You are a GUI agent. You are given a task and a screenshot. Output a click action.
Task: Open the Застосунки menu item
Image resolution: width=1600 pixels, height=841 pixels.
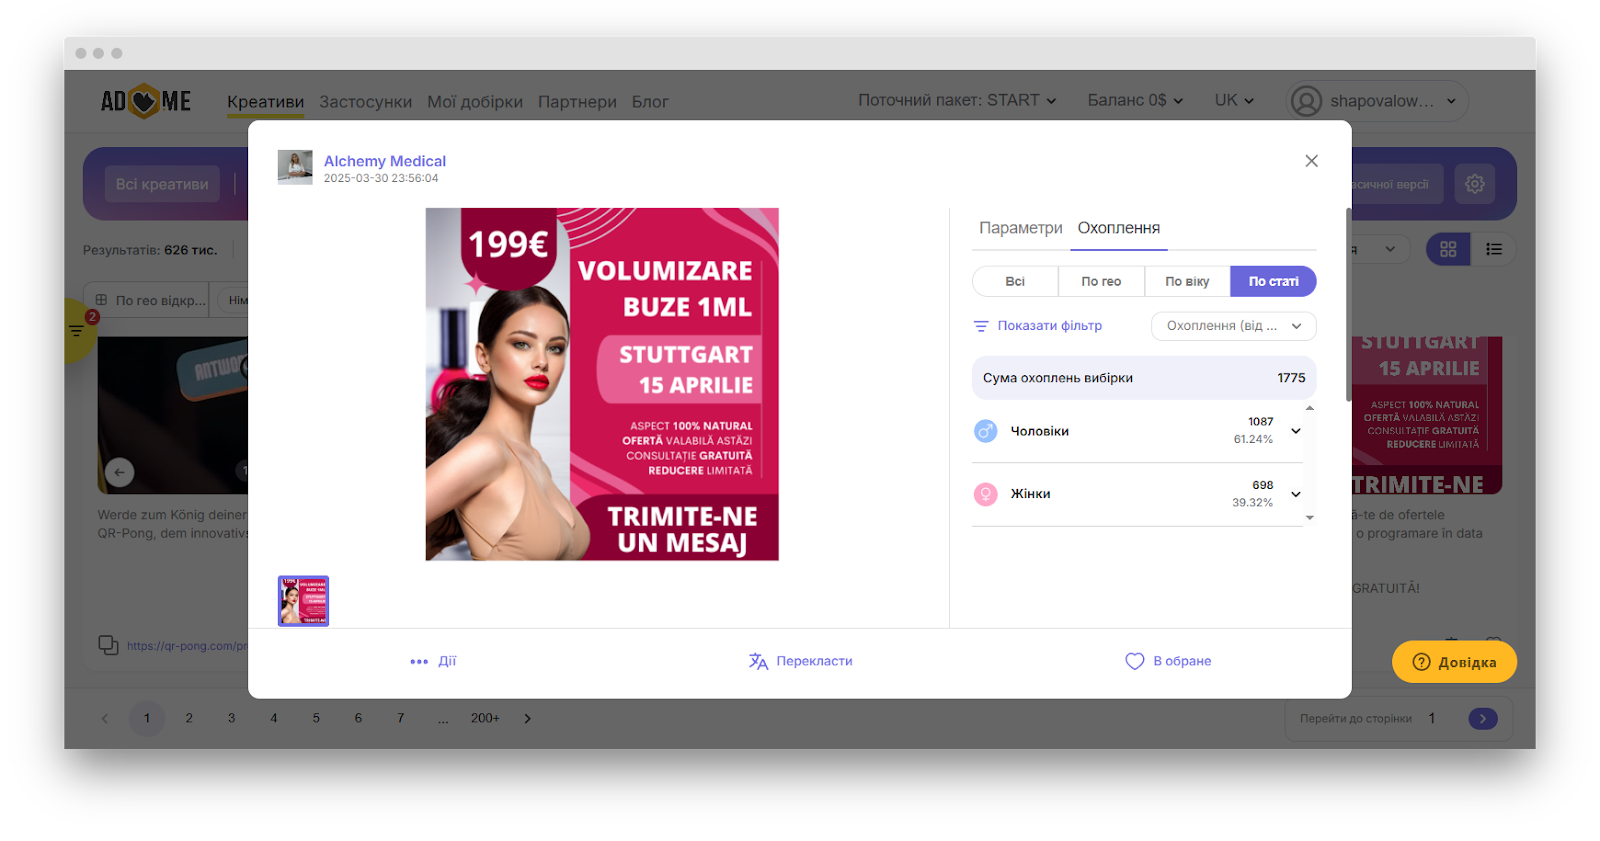(365, 102)
